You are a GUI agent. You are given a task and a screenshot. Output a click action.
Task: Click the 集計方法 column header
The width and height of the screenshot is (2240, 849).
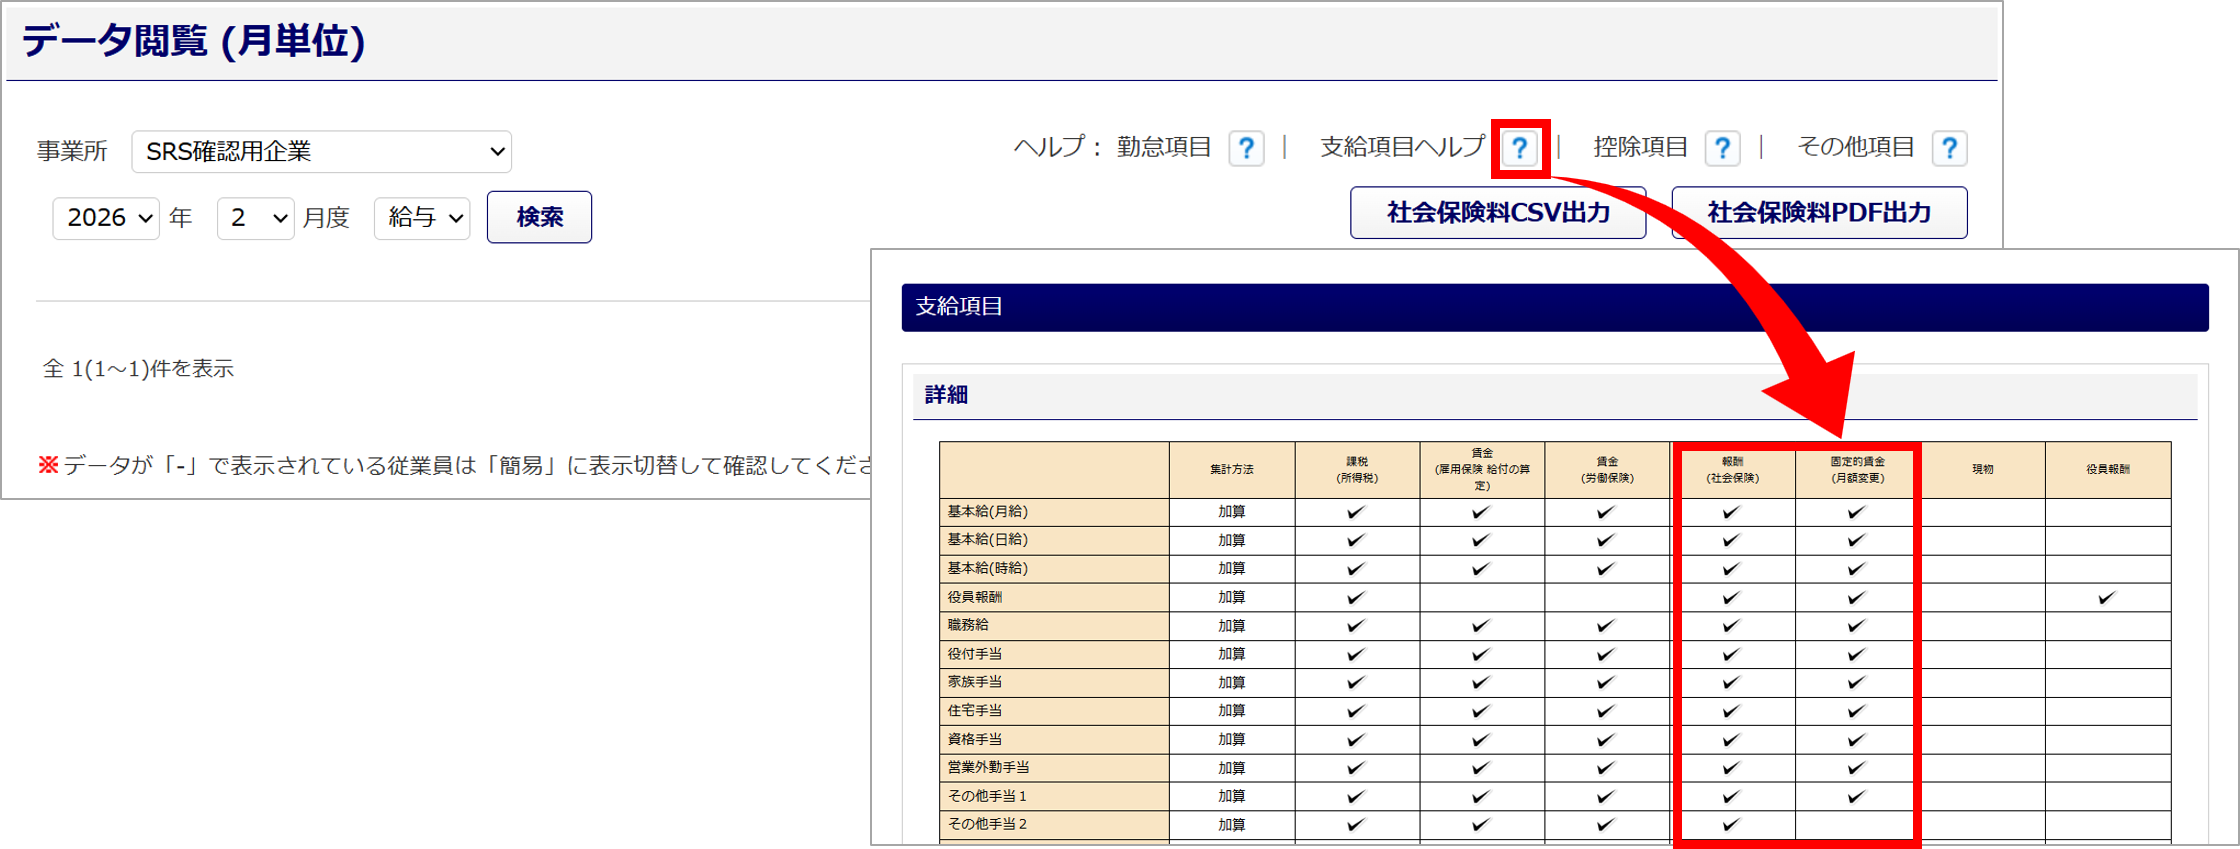(1231, 469)
